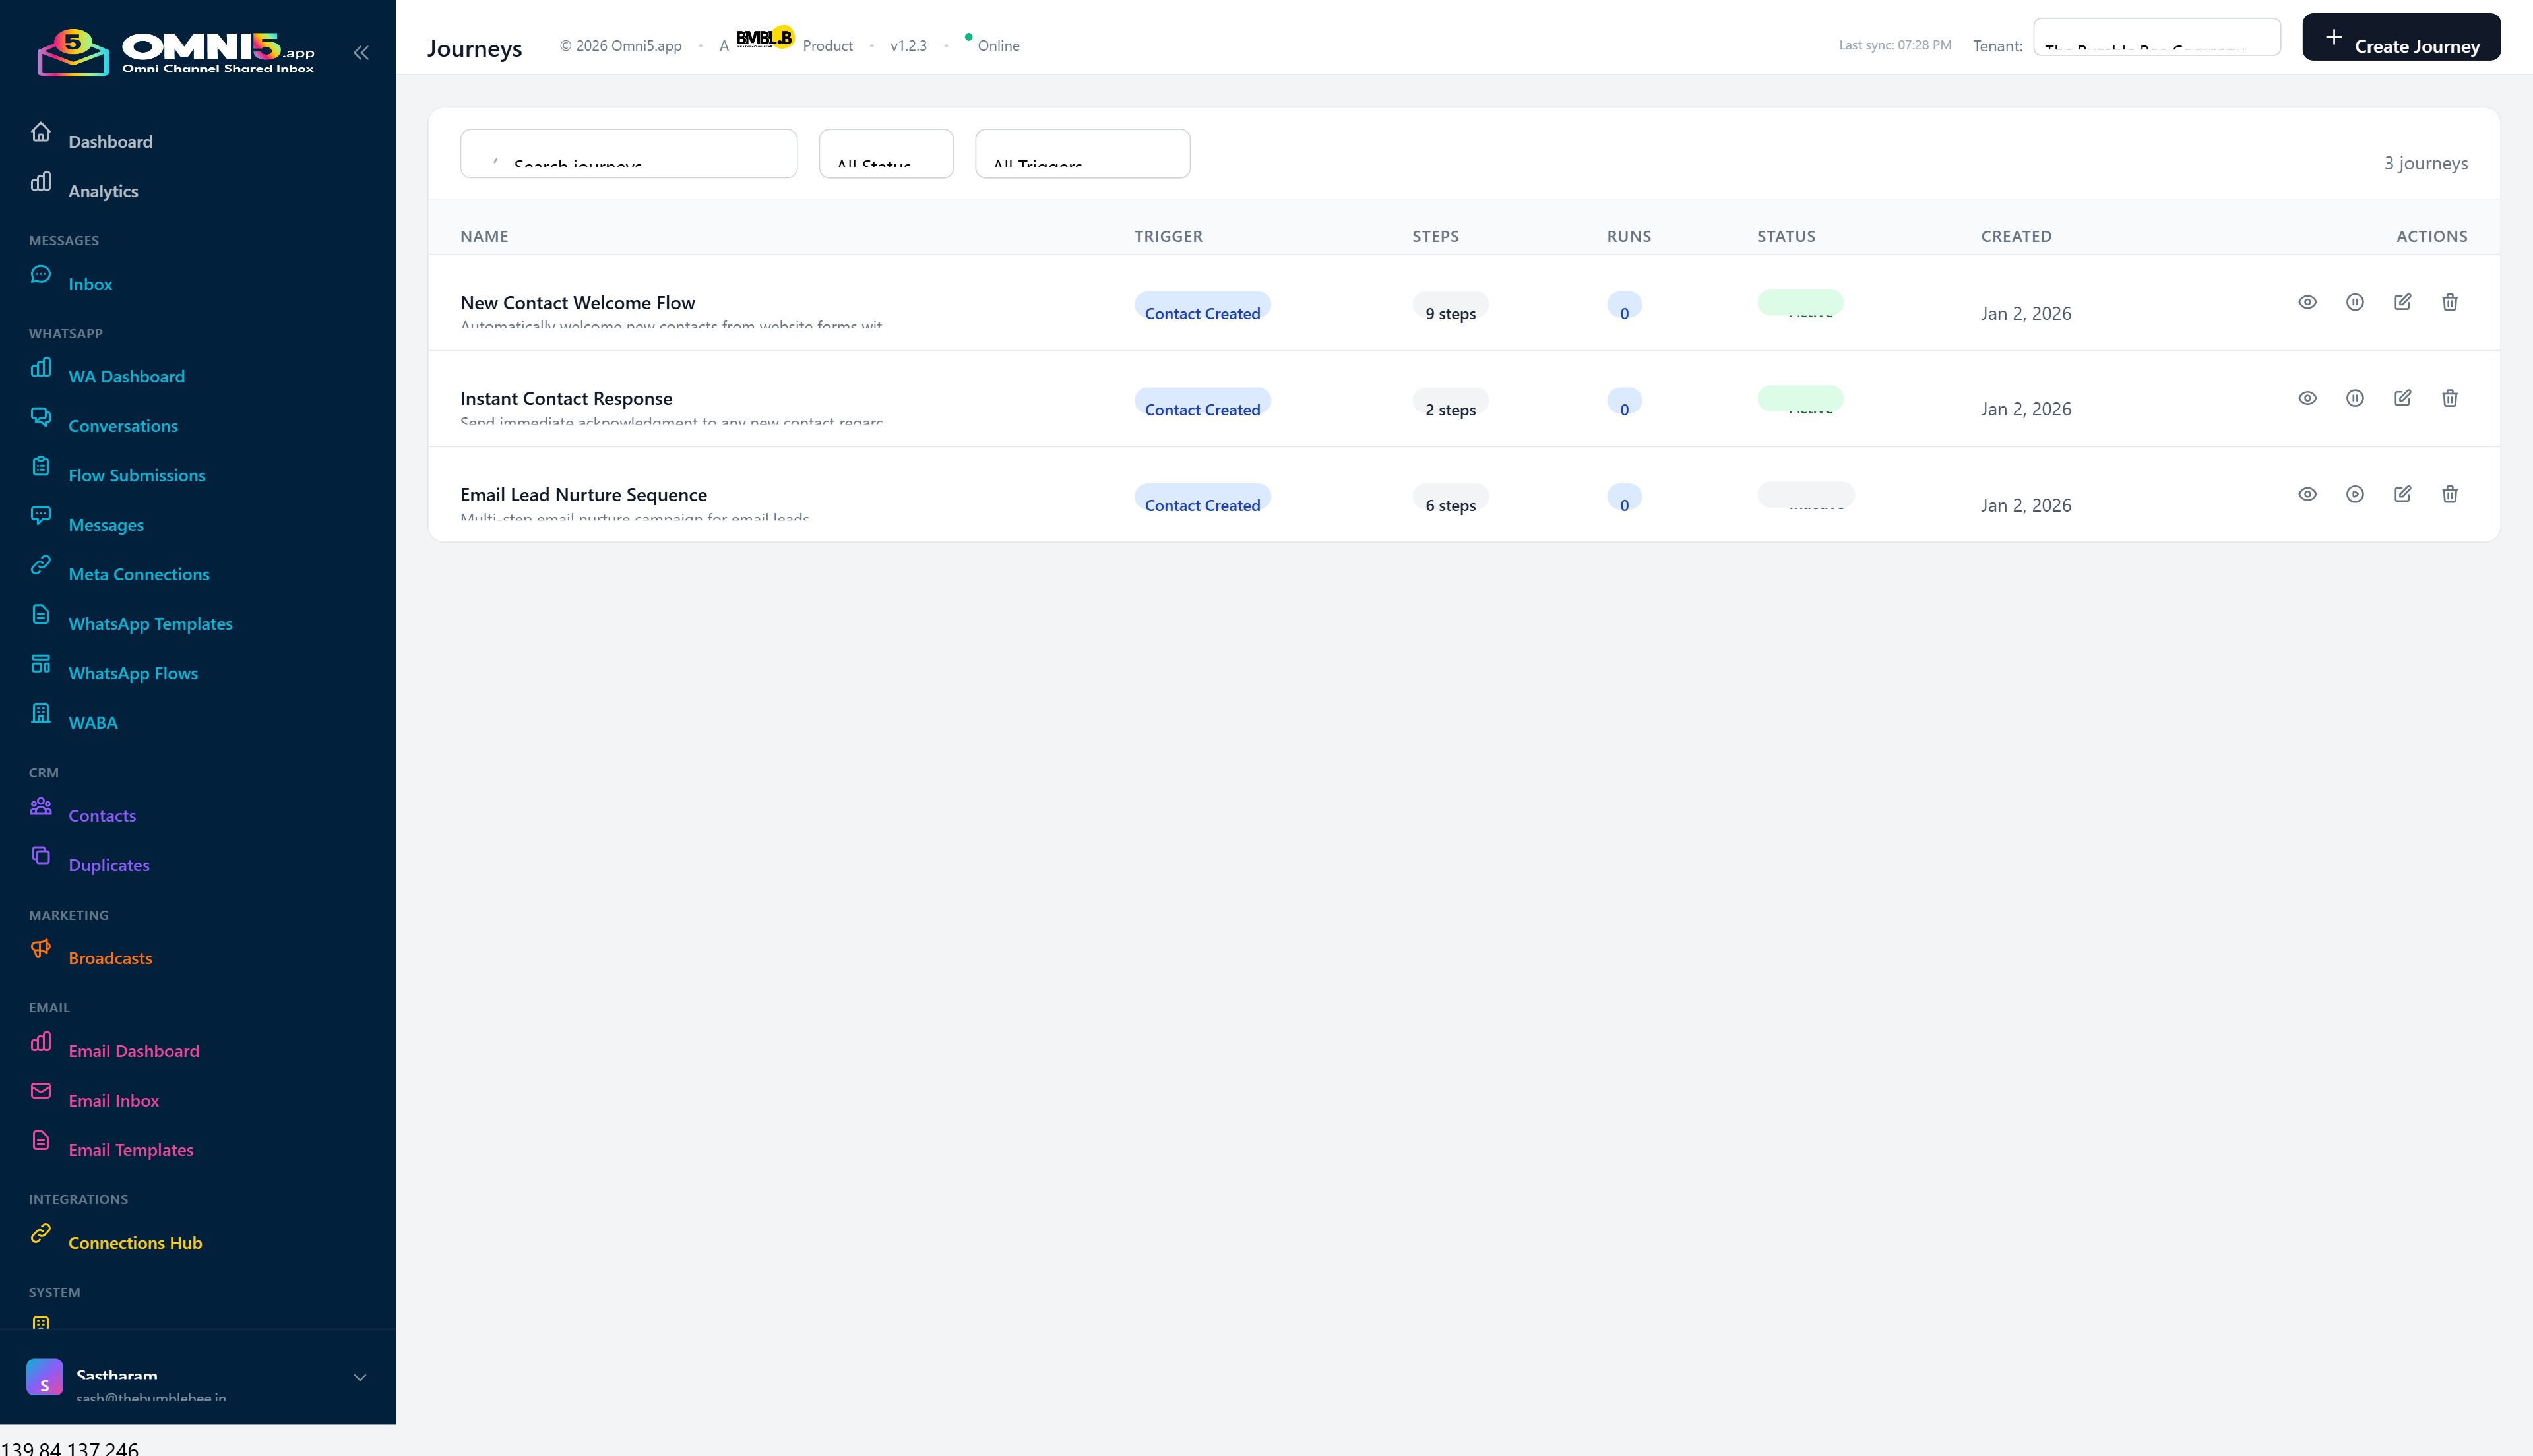
Task: Open Meta Connections section
Action: click(138, 574)
